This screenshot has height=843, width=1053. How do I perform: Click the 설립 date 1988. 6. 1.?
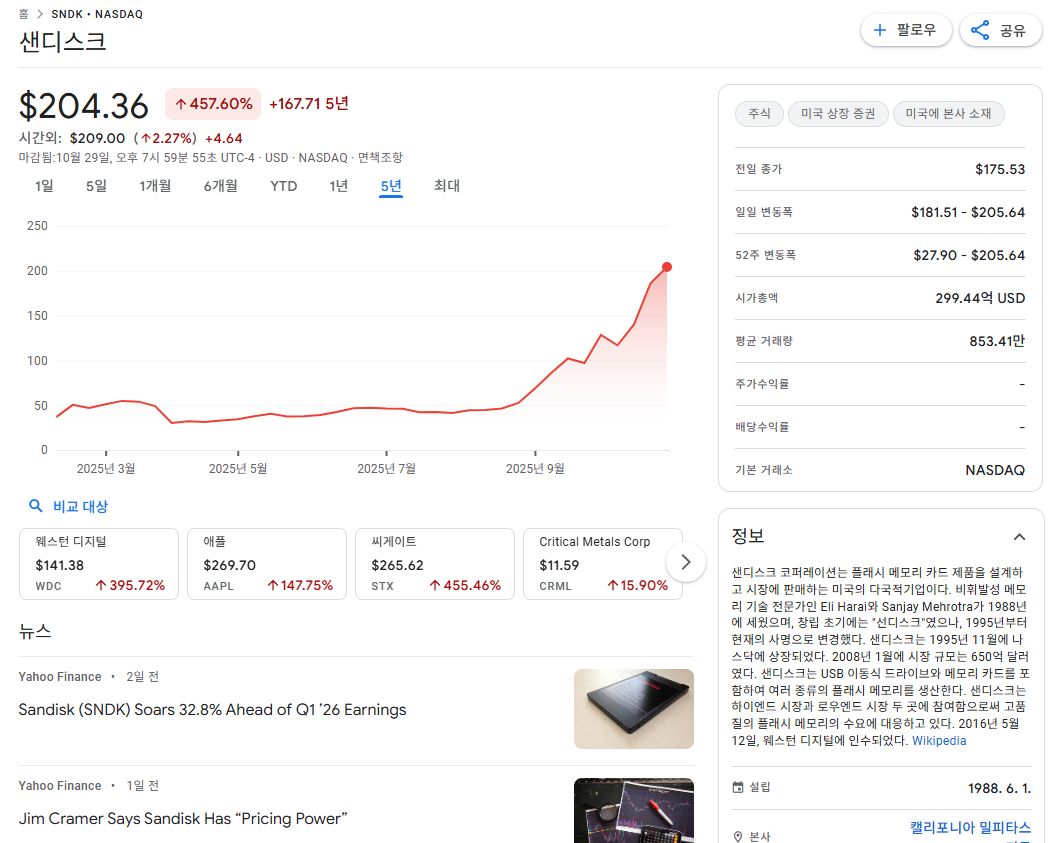(x=999, y=788)
